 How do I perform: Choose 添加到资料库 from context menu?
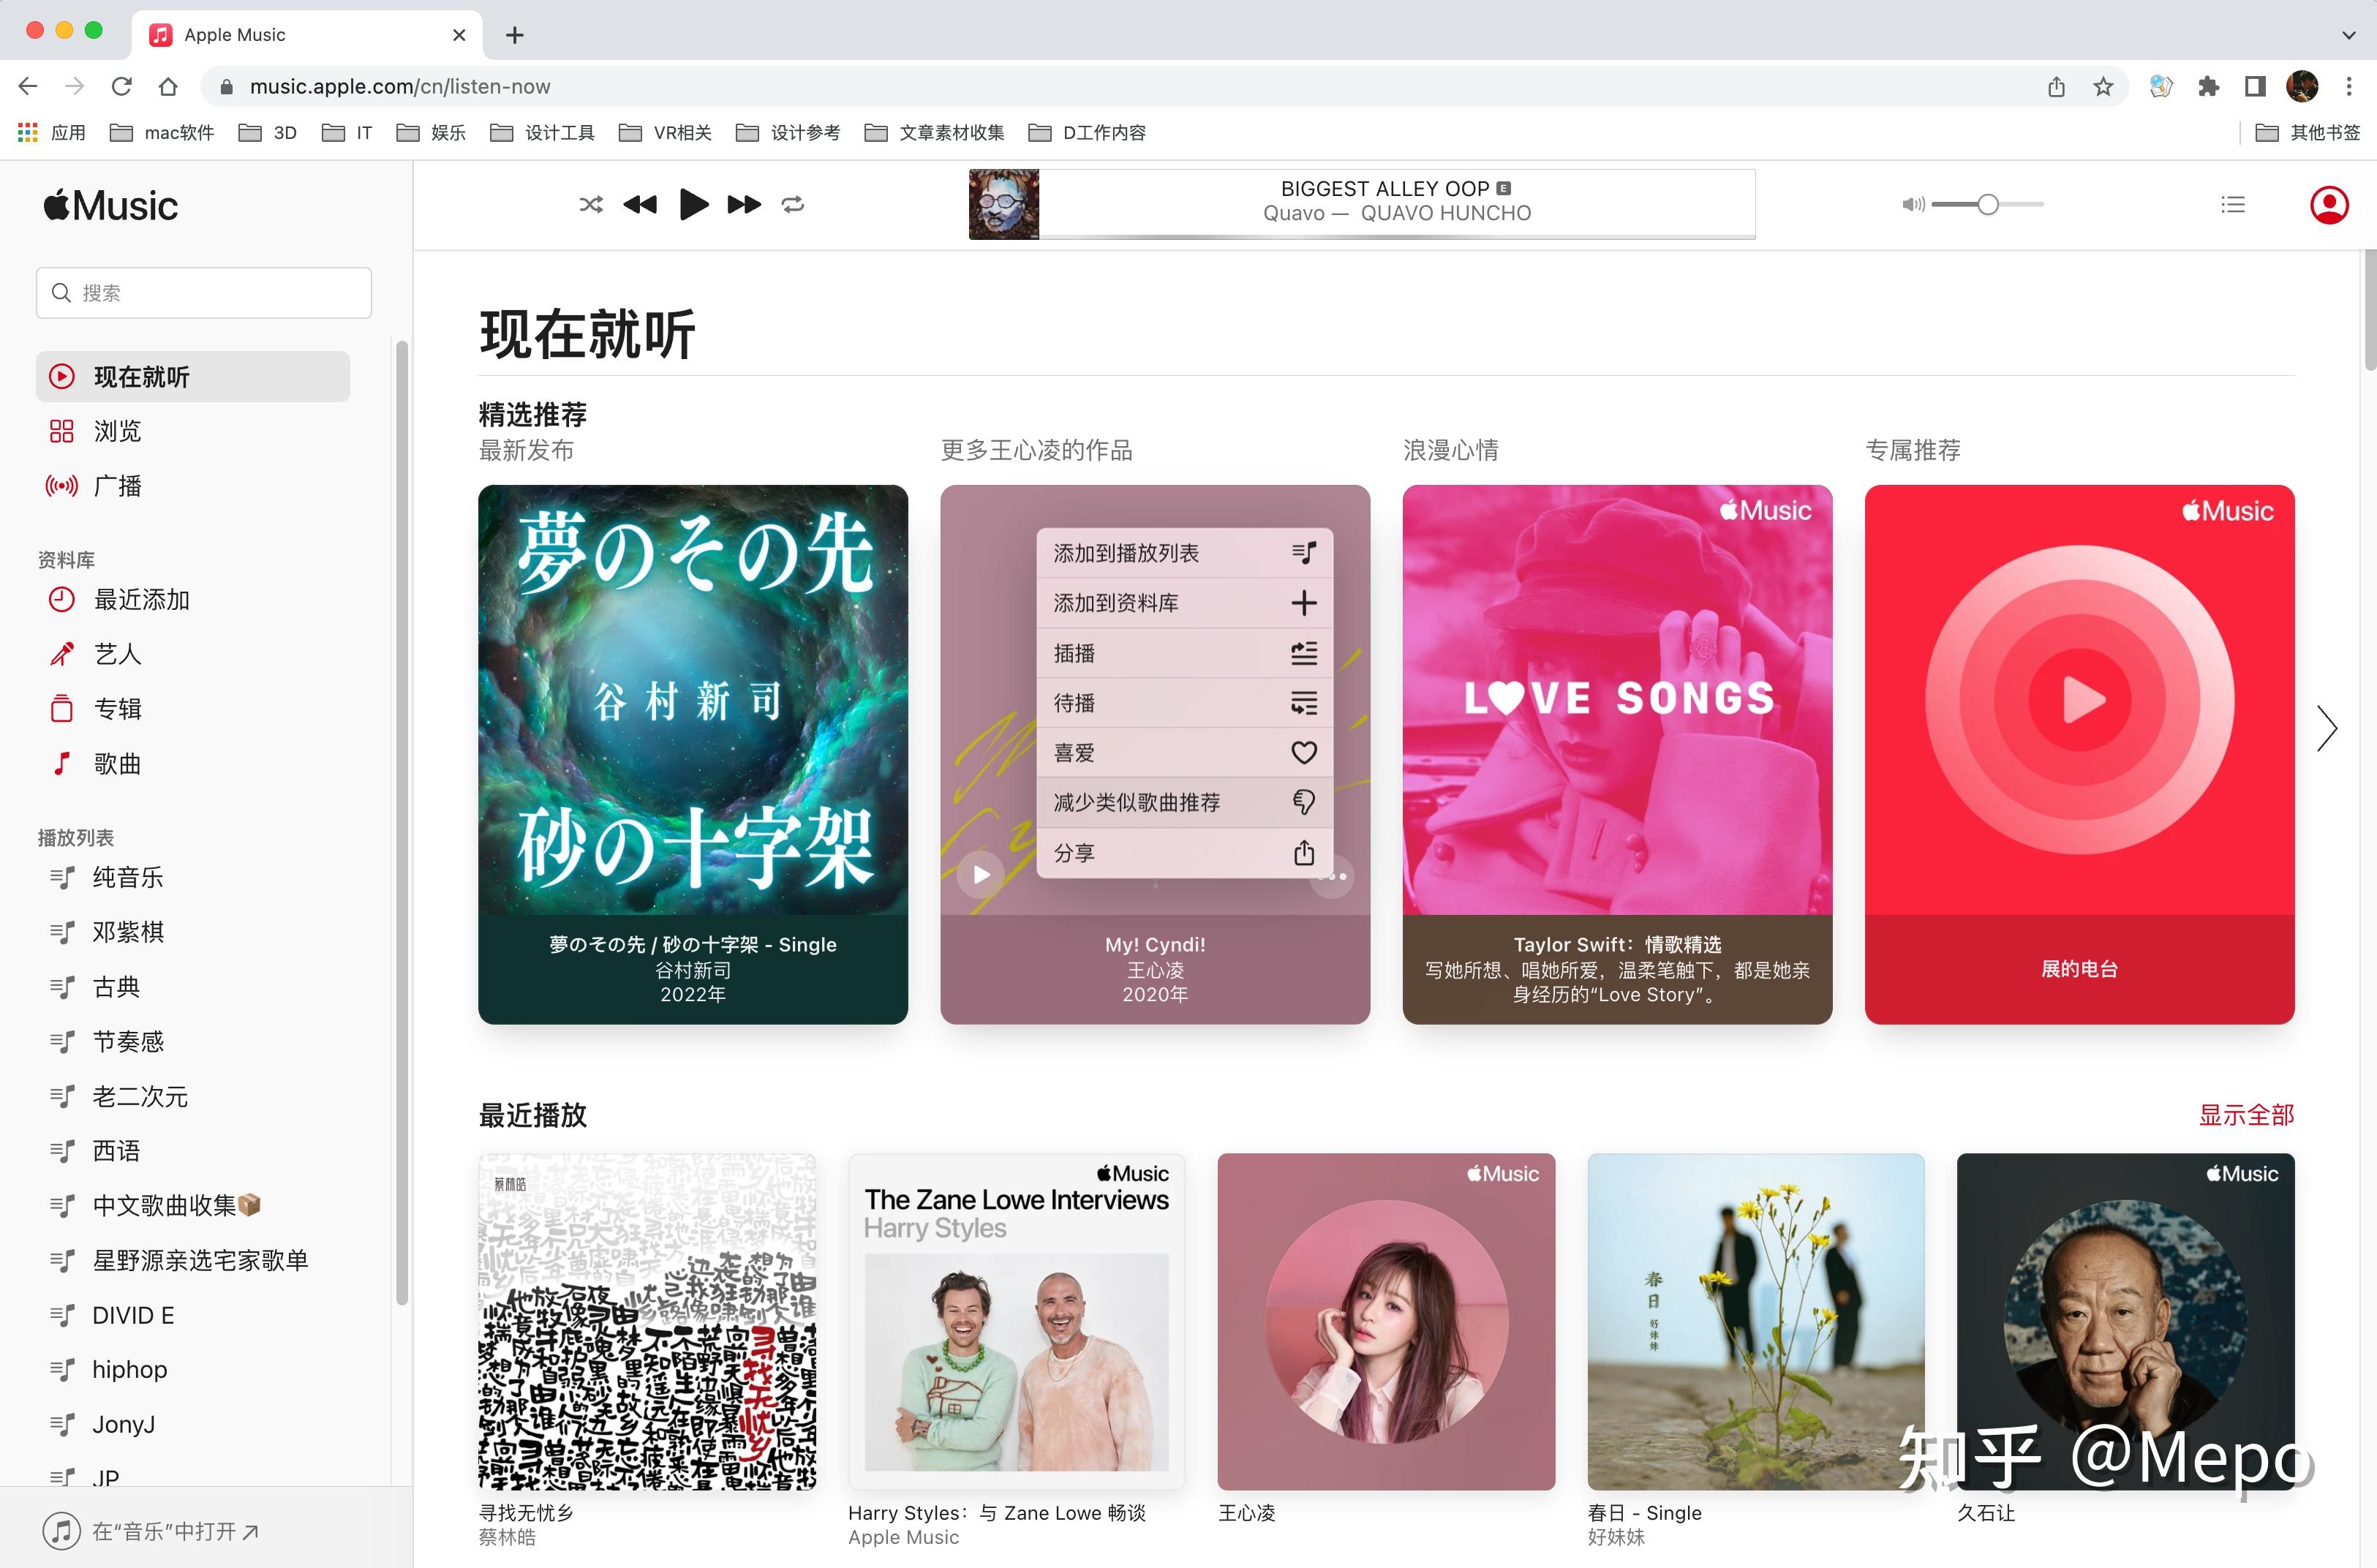click(x=1185, y=603)
